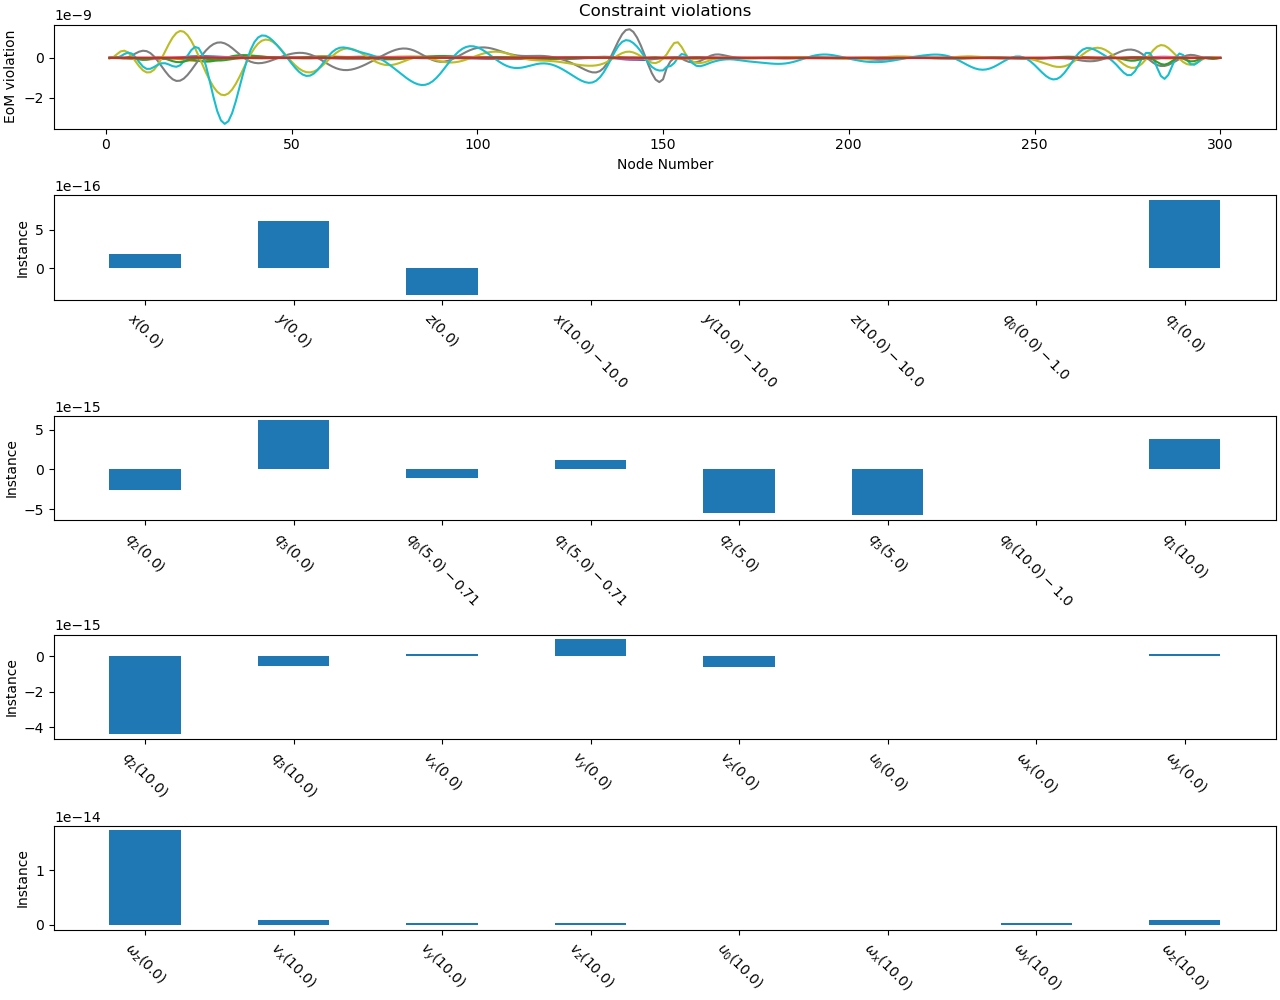
Task: Select the u0(0.0) tick label
Action: pos(888,772)
